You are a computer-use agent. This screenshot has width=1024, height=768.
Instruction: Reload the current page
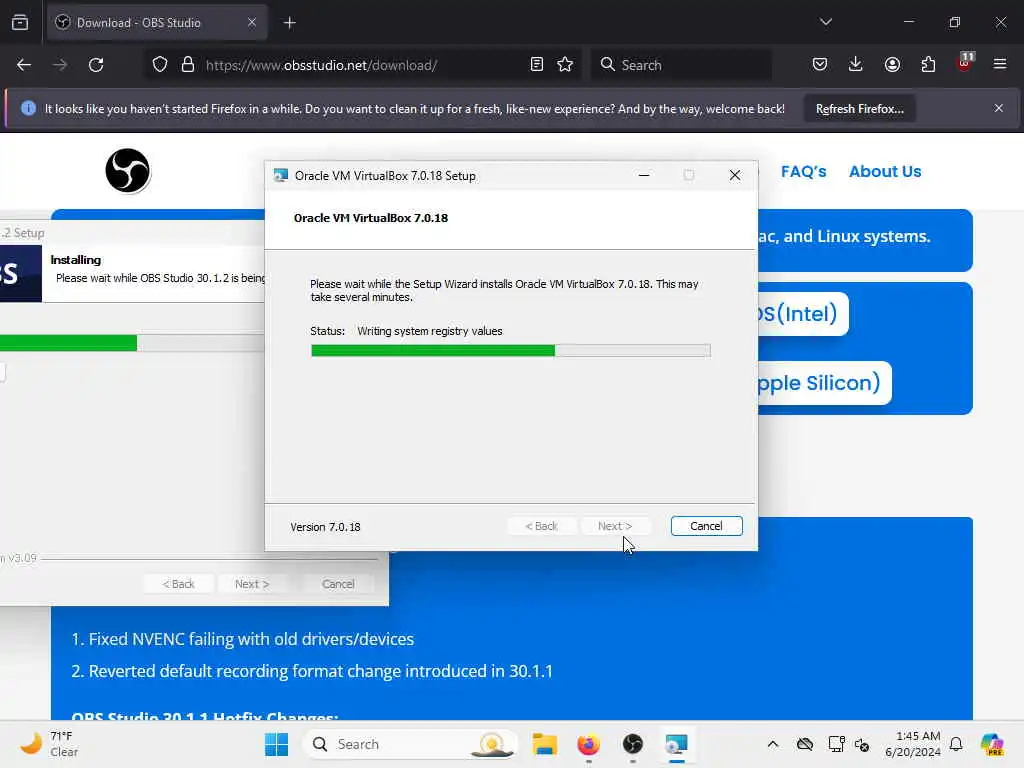coord(96,65)
